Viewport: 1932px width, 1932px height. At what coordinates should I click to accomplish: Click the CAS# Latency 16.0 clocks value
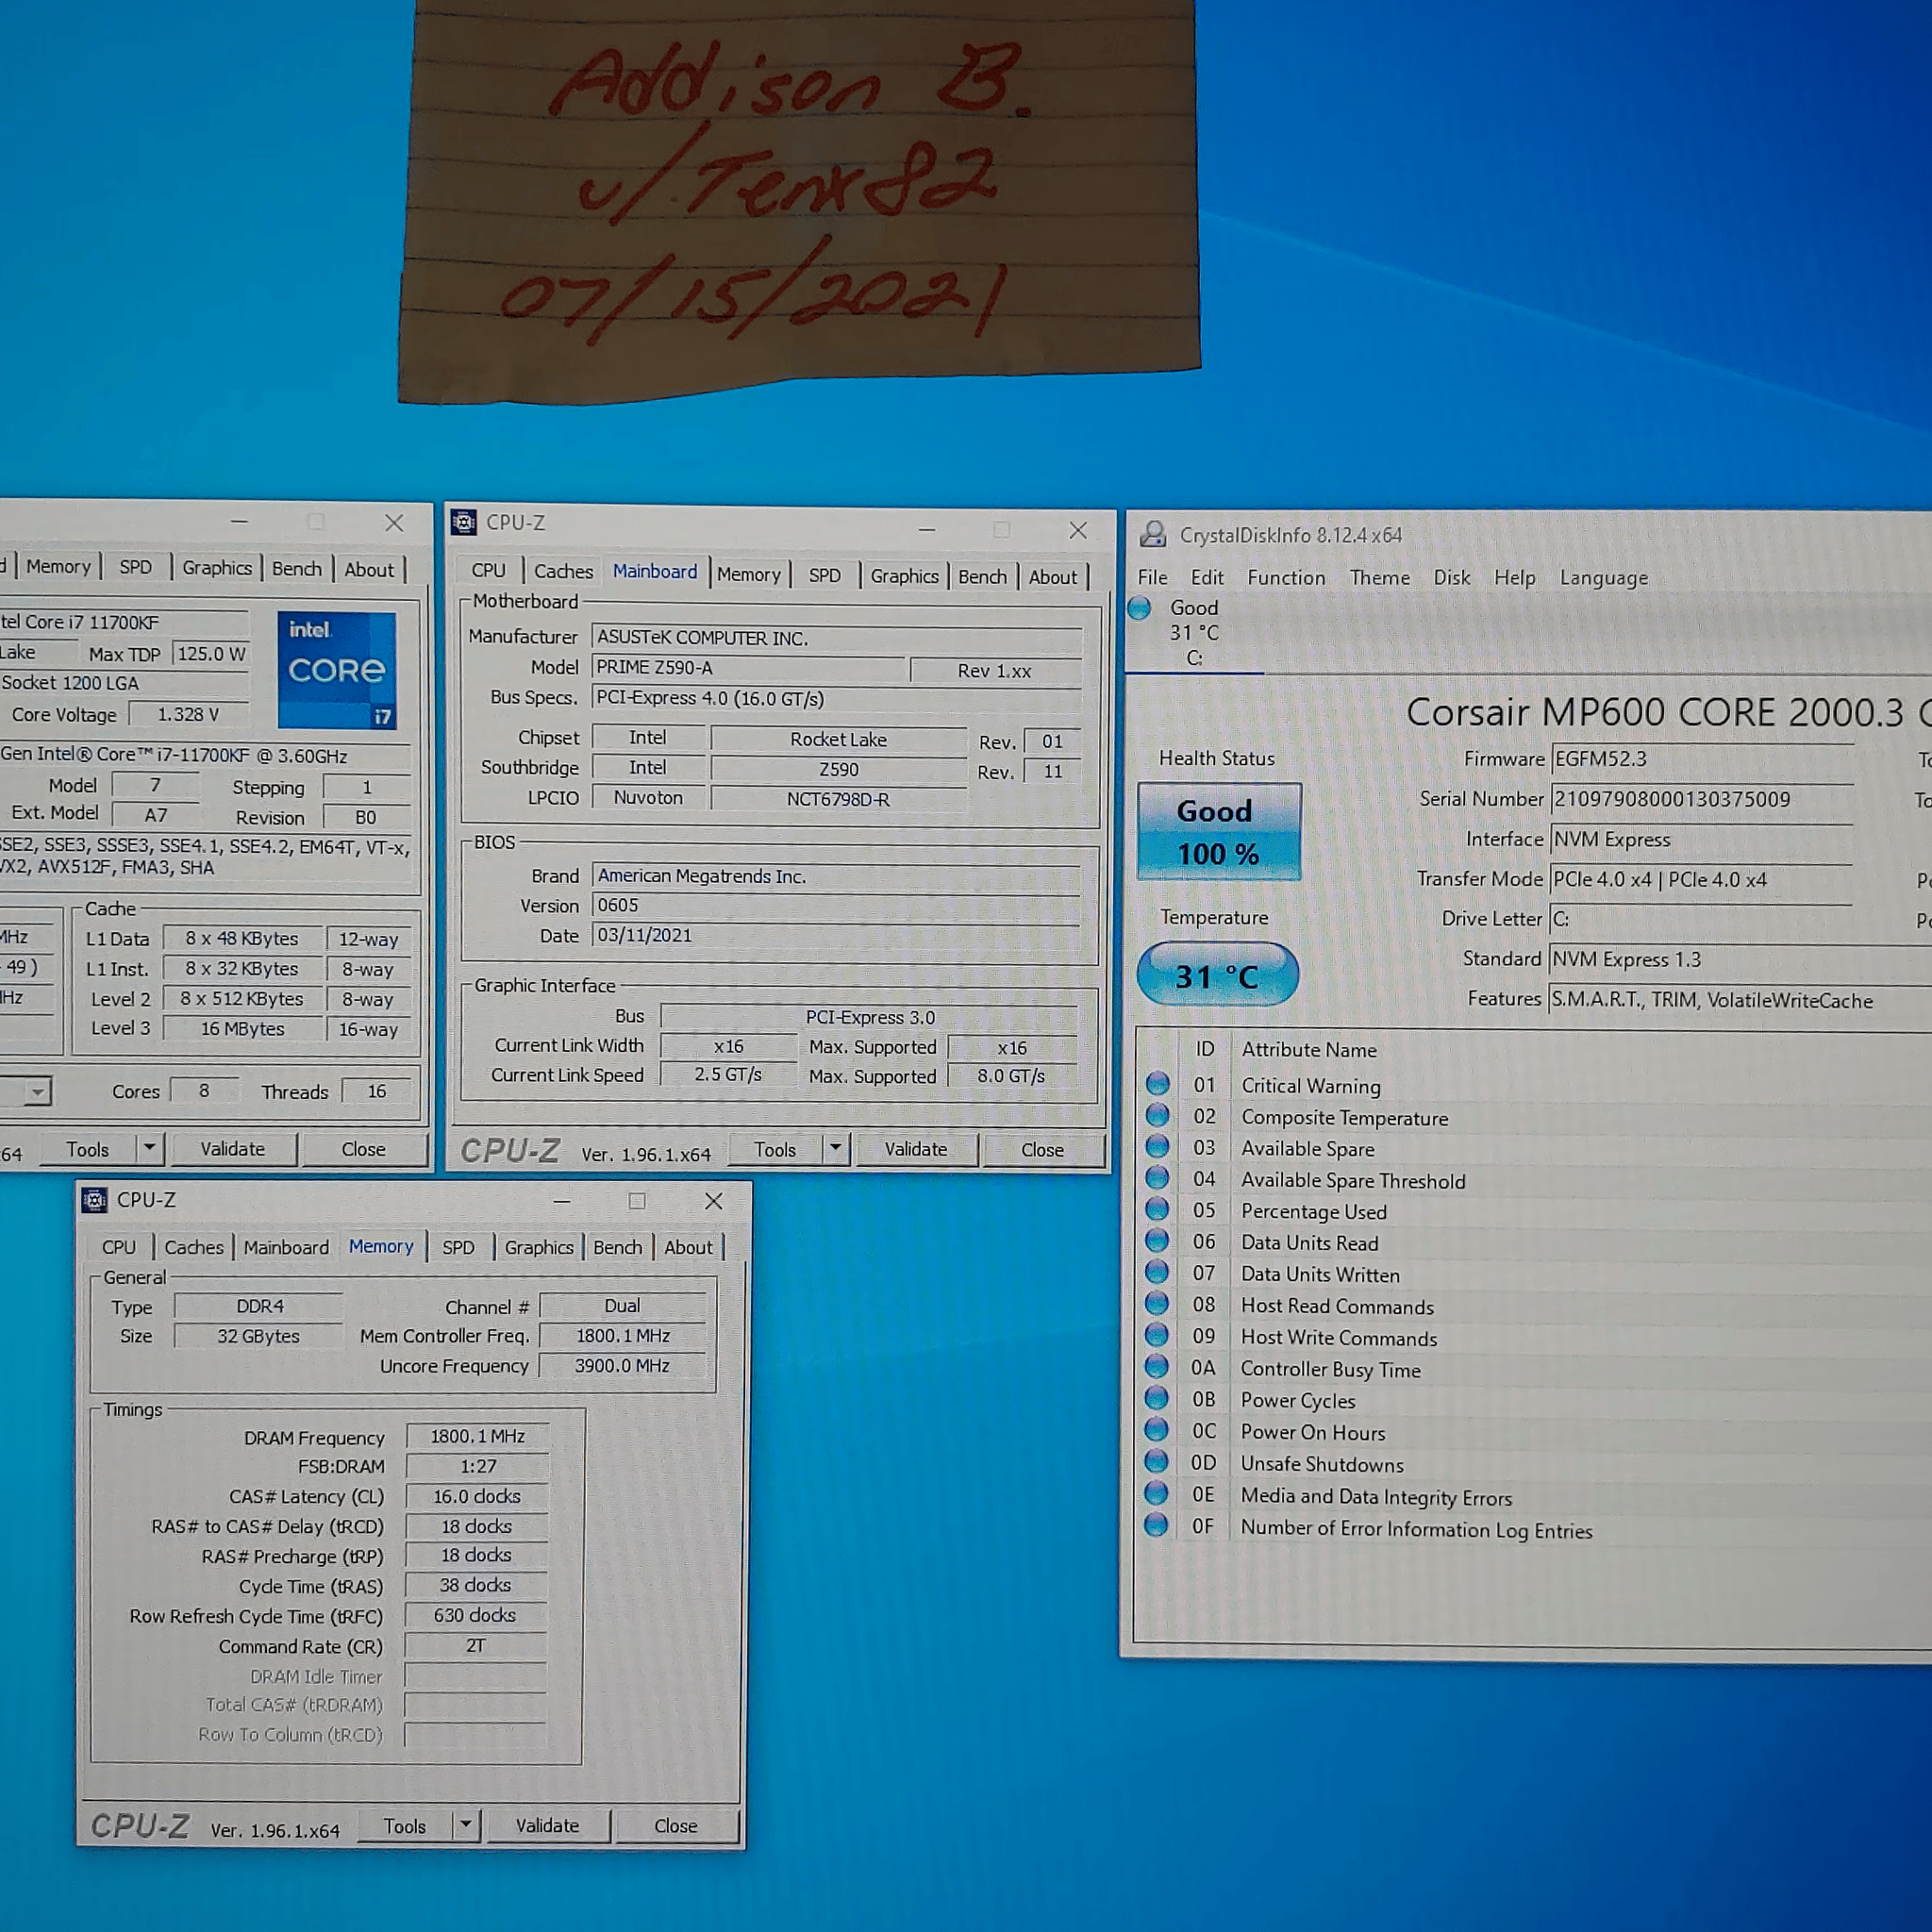tap(477, 1496)
